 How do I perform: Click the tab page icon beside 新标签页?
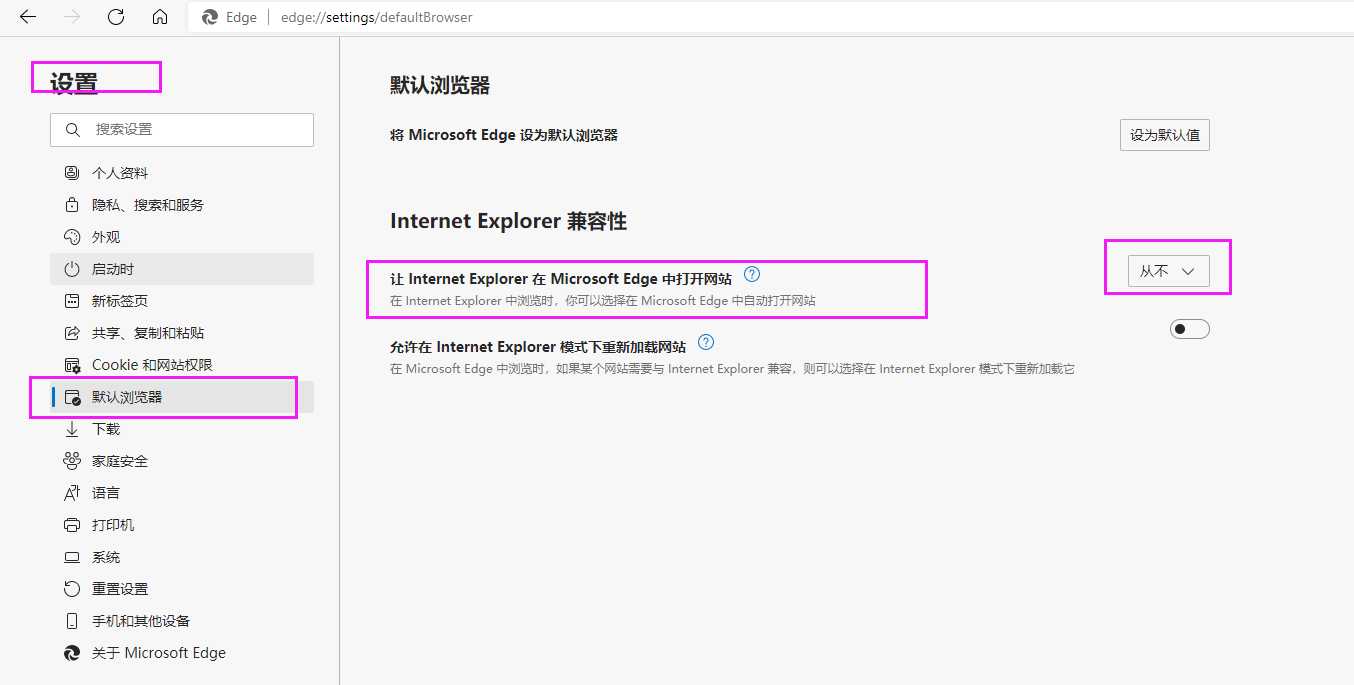coord(72,301)
